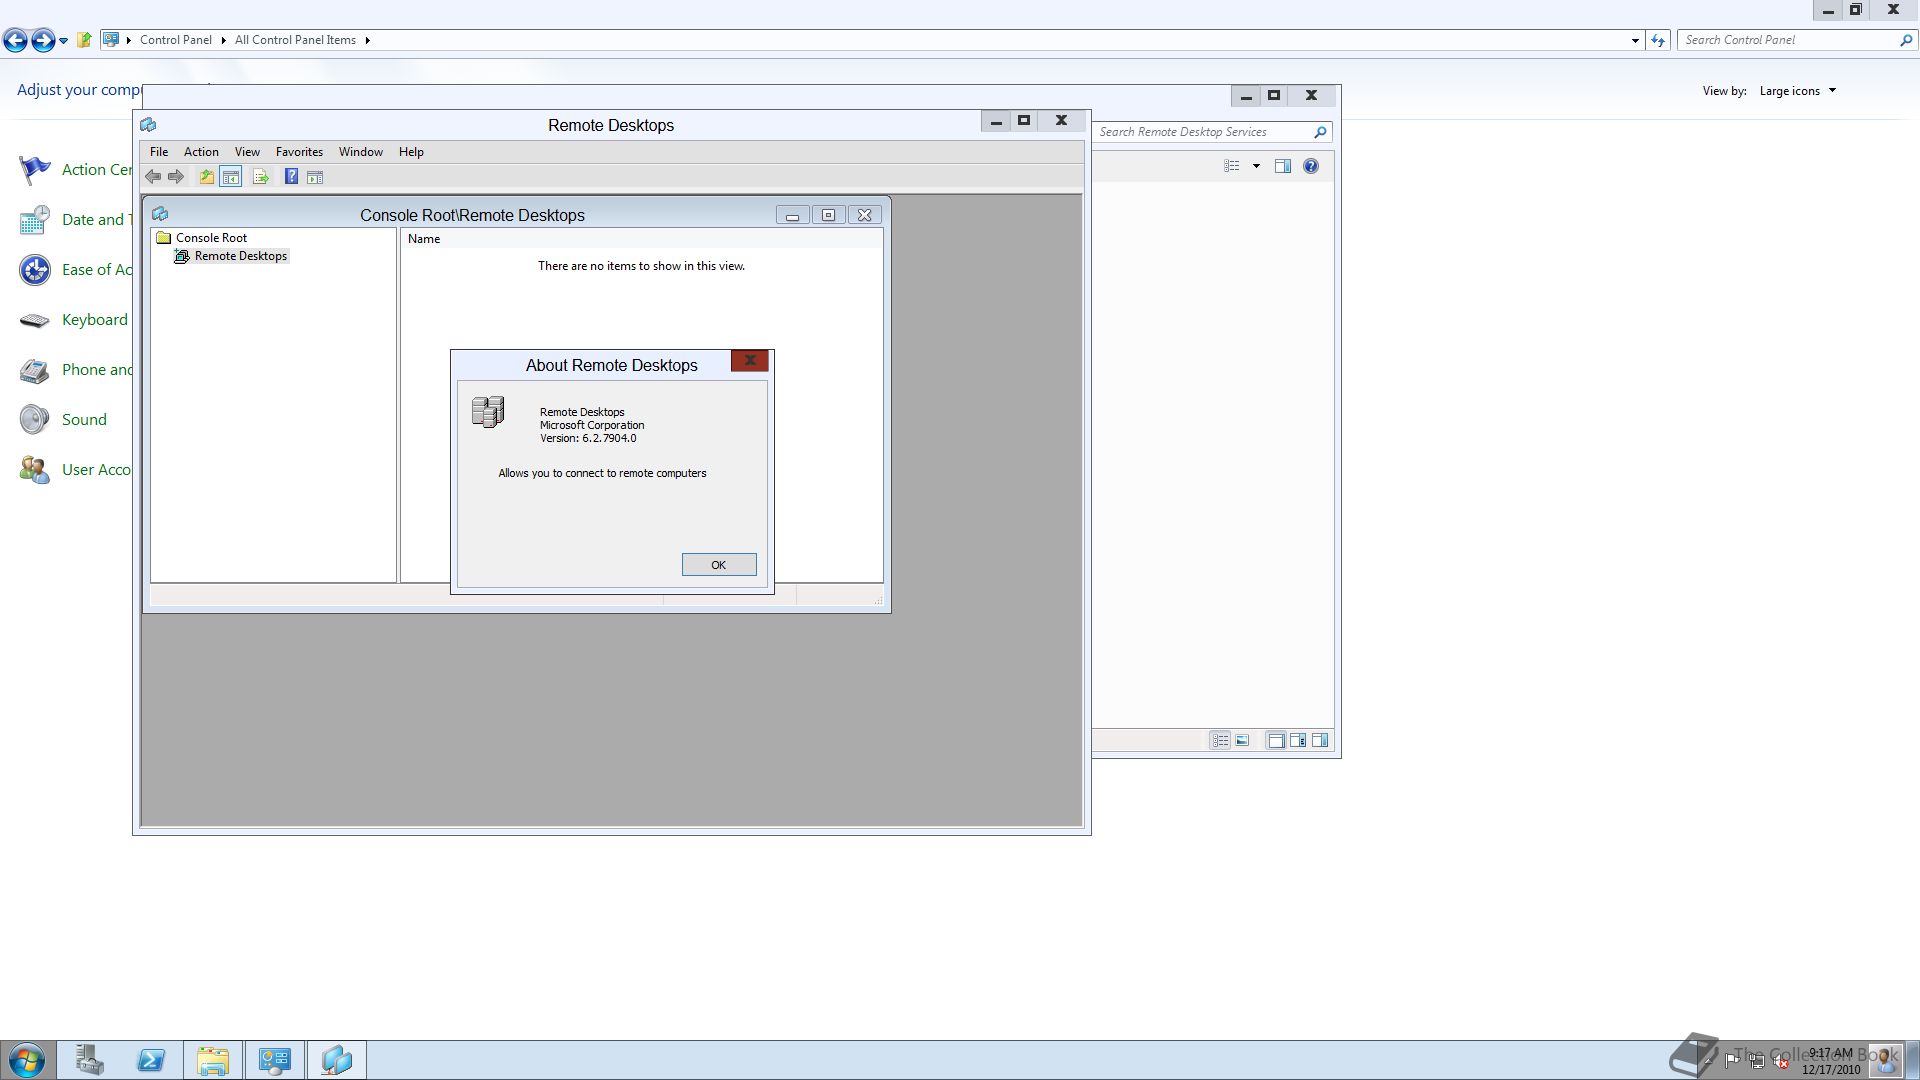
Task: Open Server Manager from taskbar
Action: pos(89,1060)
